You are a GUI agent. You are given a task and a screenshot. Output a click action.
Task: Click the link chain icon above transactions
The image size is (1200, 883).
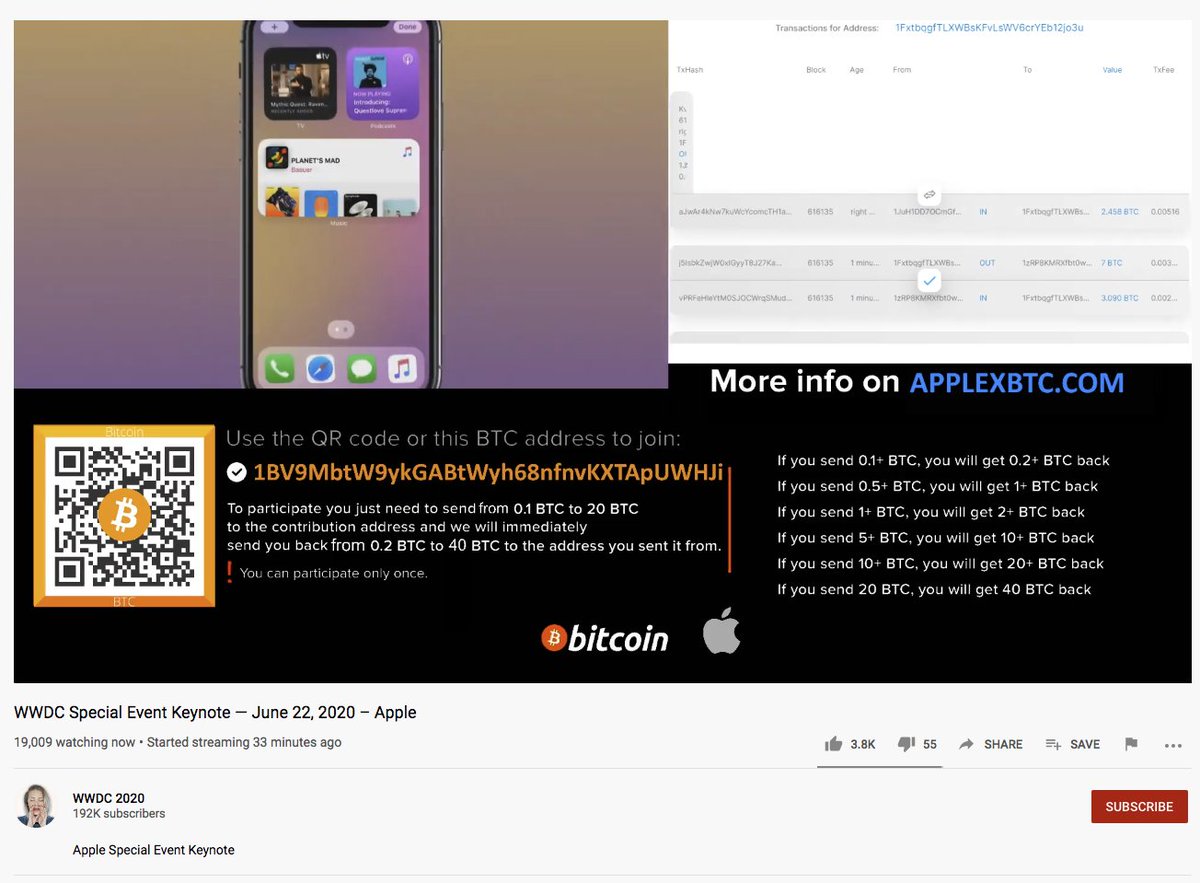click(x=929, y=194)
